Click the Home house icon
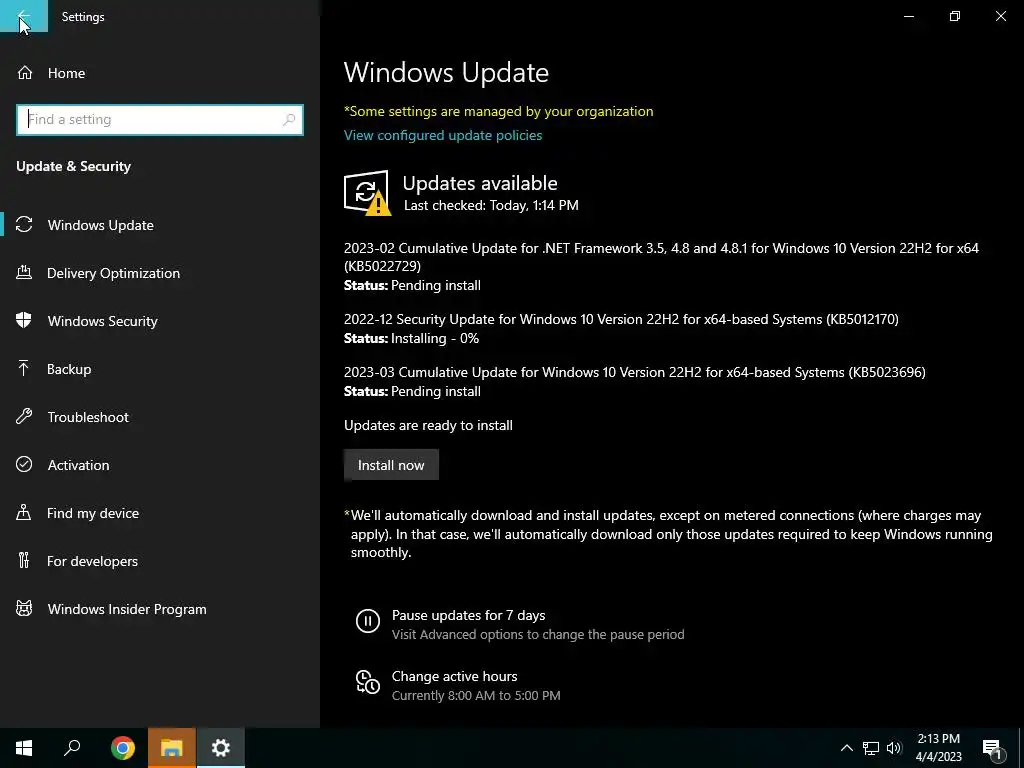The width and height of the screenshot is (1024, 768). (25, 73)
